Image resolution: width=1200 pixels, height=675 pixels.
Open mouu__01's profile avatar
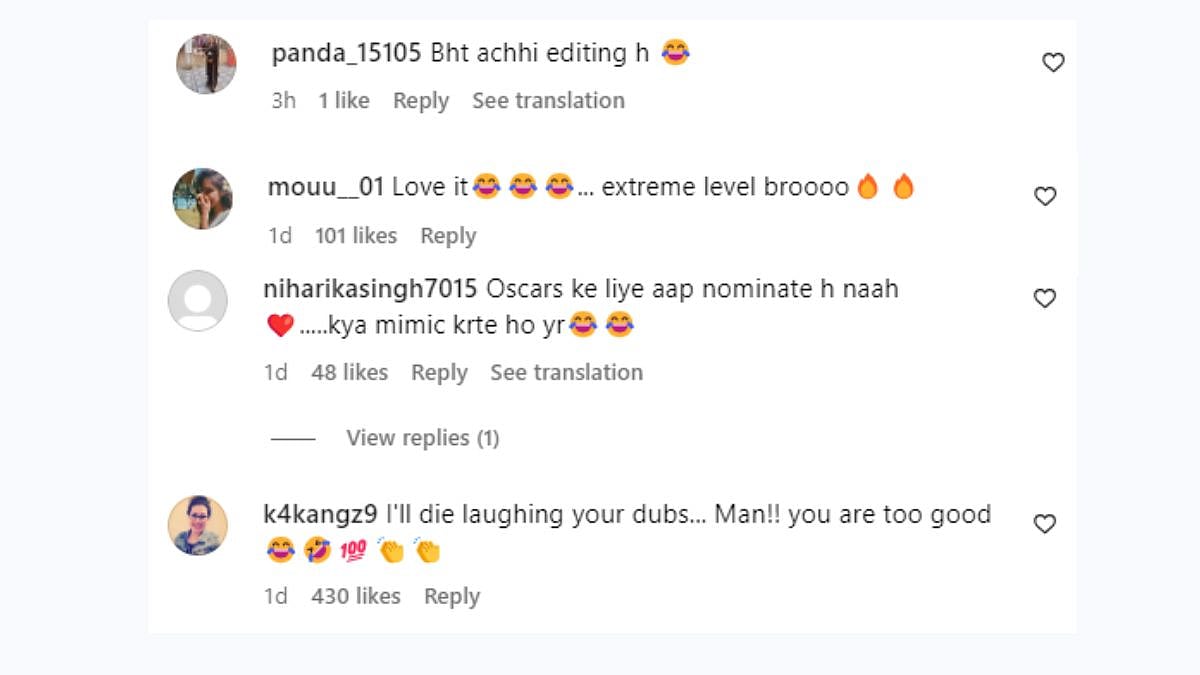click(x=202, y=198)
